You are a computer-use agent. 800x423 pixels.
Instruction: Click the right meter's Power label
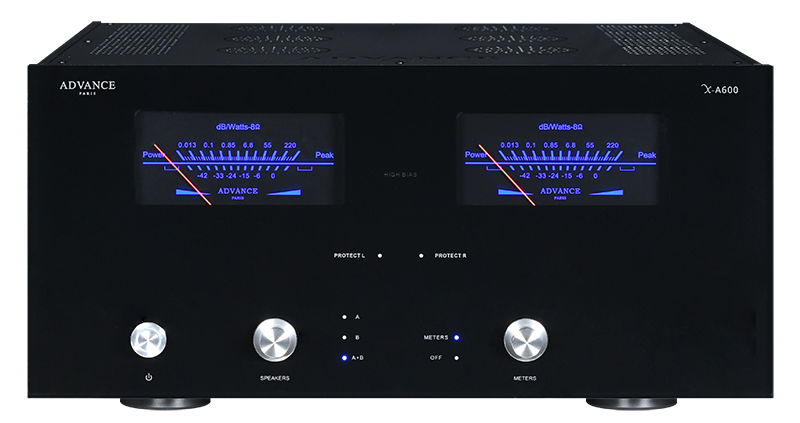pyautogui.click(x=476, y=155)
